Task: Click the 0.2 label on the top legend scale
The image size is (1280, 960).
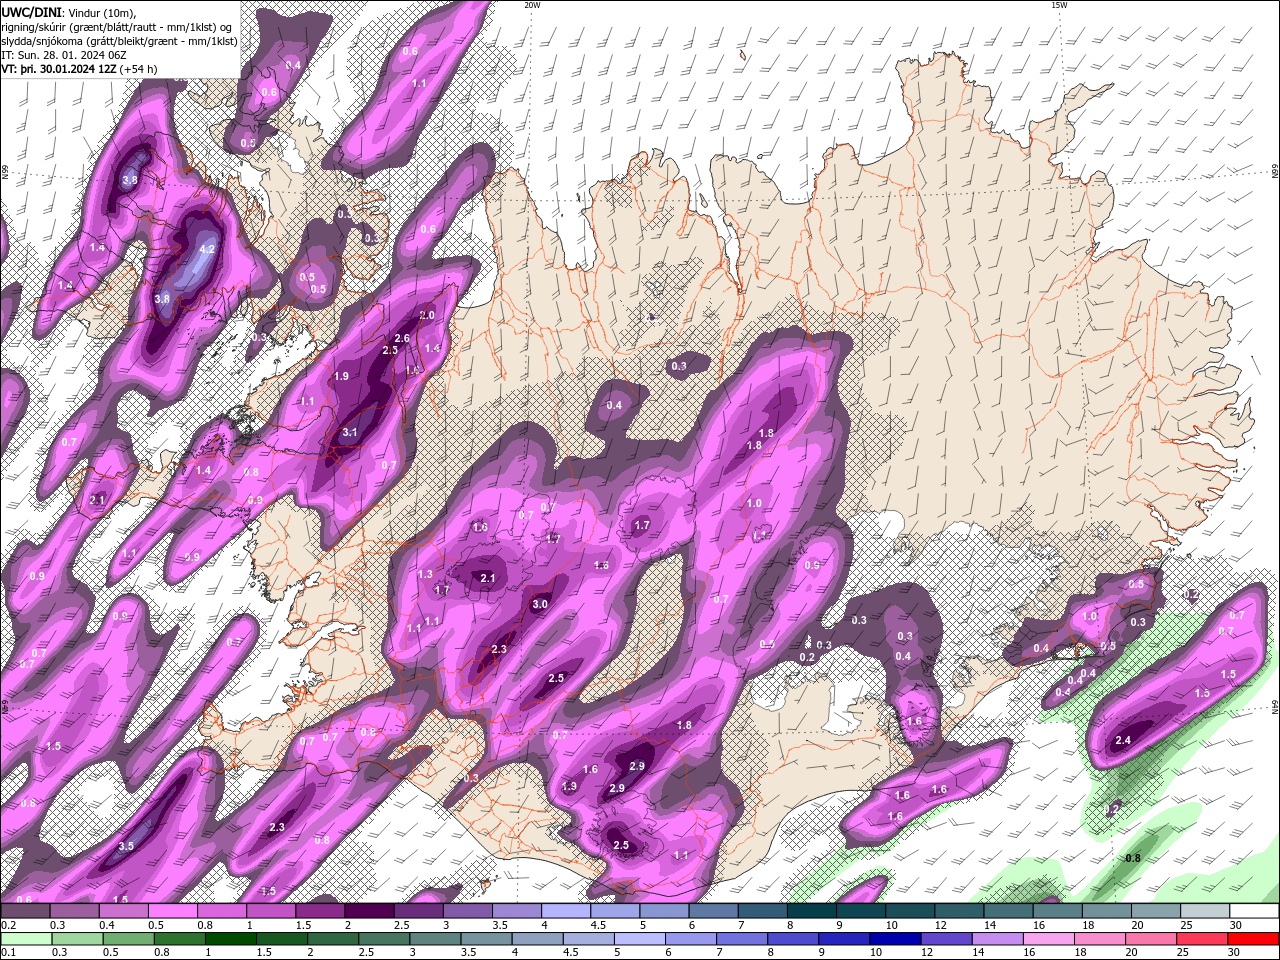Action: 8,925
